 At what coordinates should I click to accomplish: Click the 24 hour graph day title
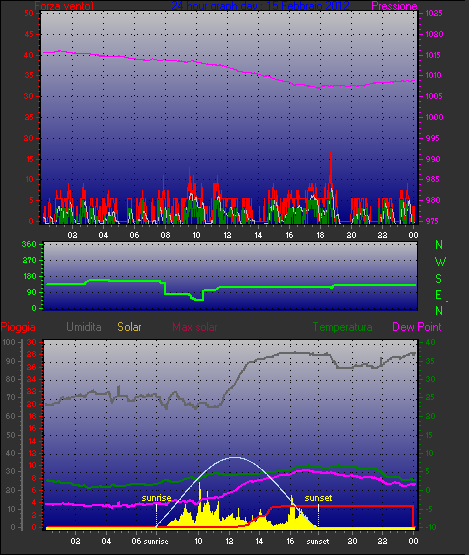261,6
